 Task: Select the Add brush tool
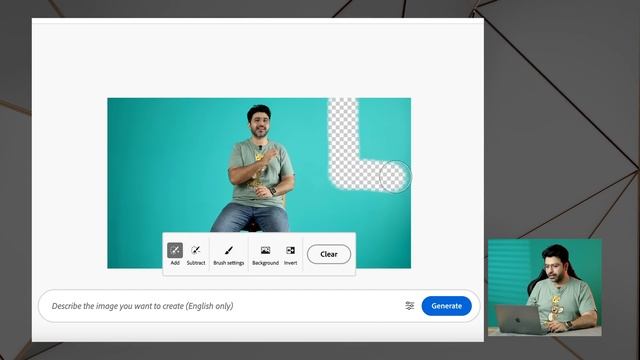pyautogui.click(x=175, y=254)
